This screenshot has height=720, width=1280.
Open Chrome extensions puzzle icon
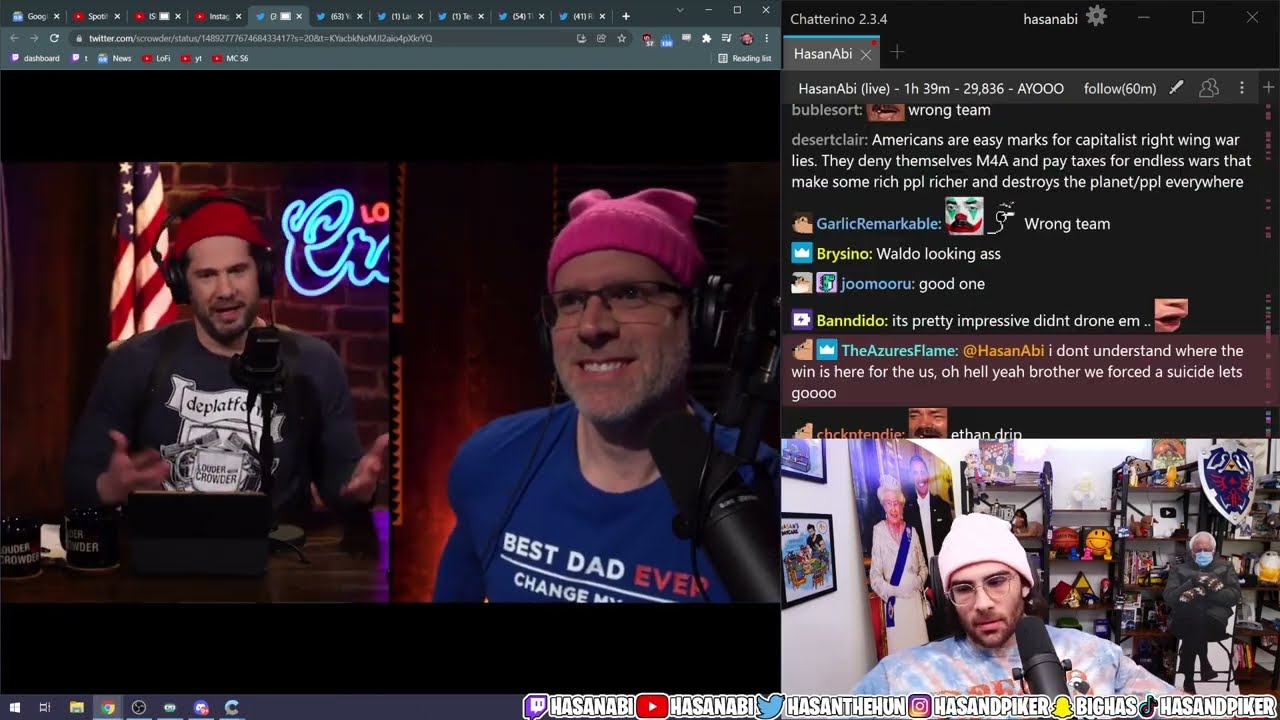point(706,38)
